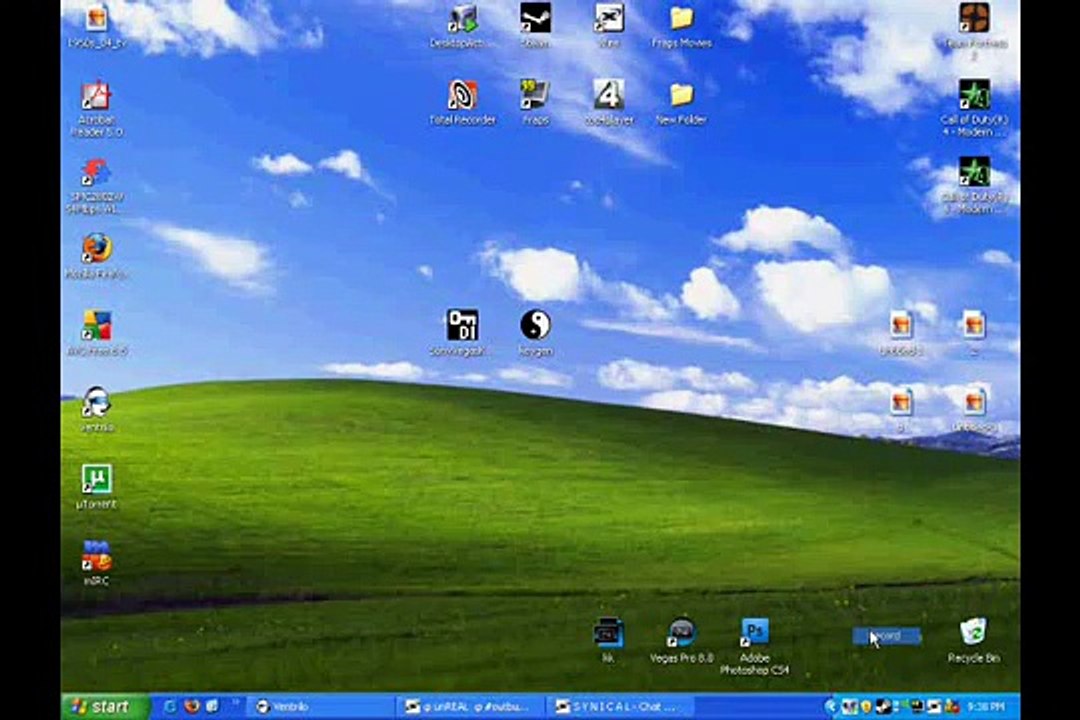The width and height of the screenshot is (1080, 720).
Task: Switch to the SYNICAL Chat taskbar button
Action: (620, 706)
